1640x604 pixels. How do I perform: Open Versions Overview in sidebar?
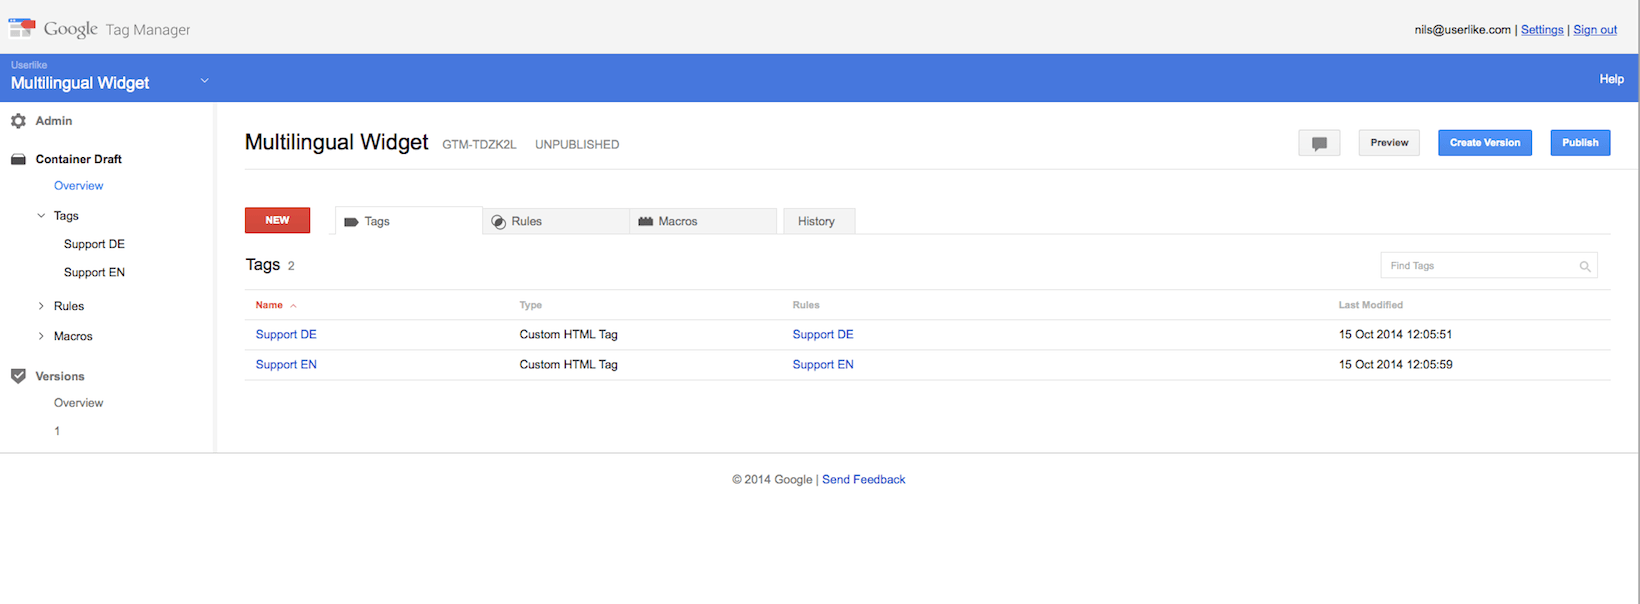click(78, 403)
